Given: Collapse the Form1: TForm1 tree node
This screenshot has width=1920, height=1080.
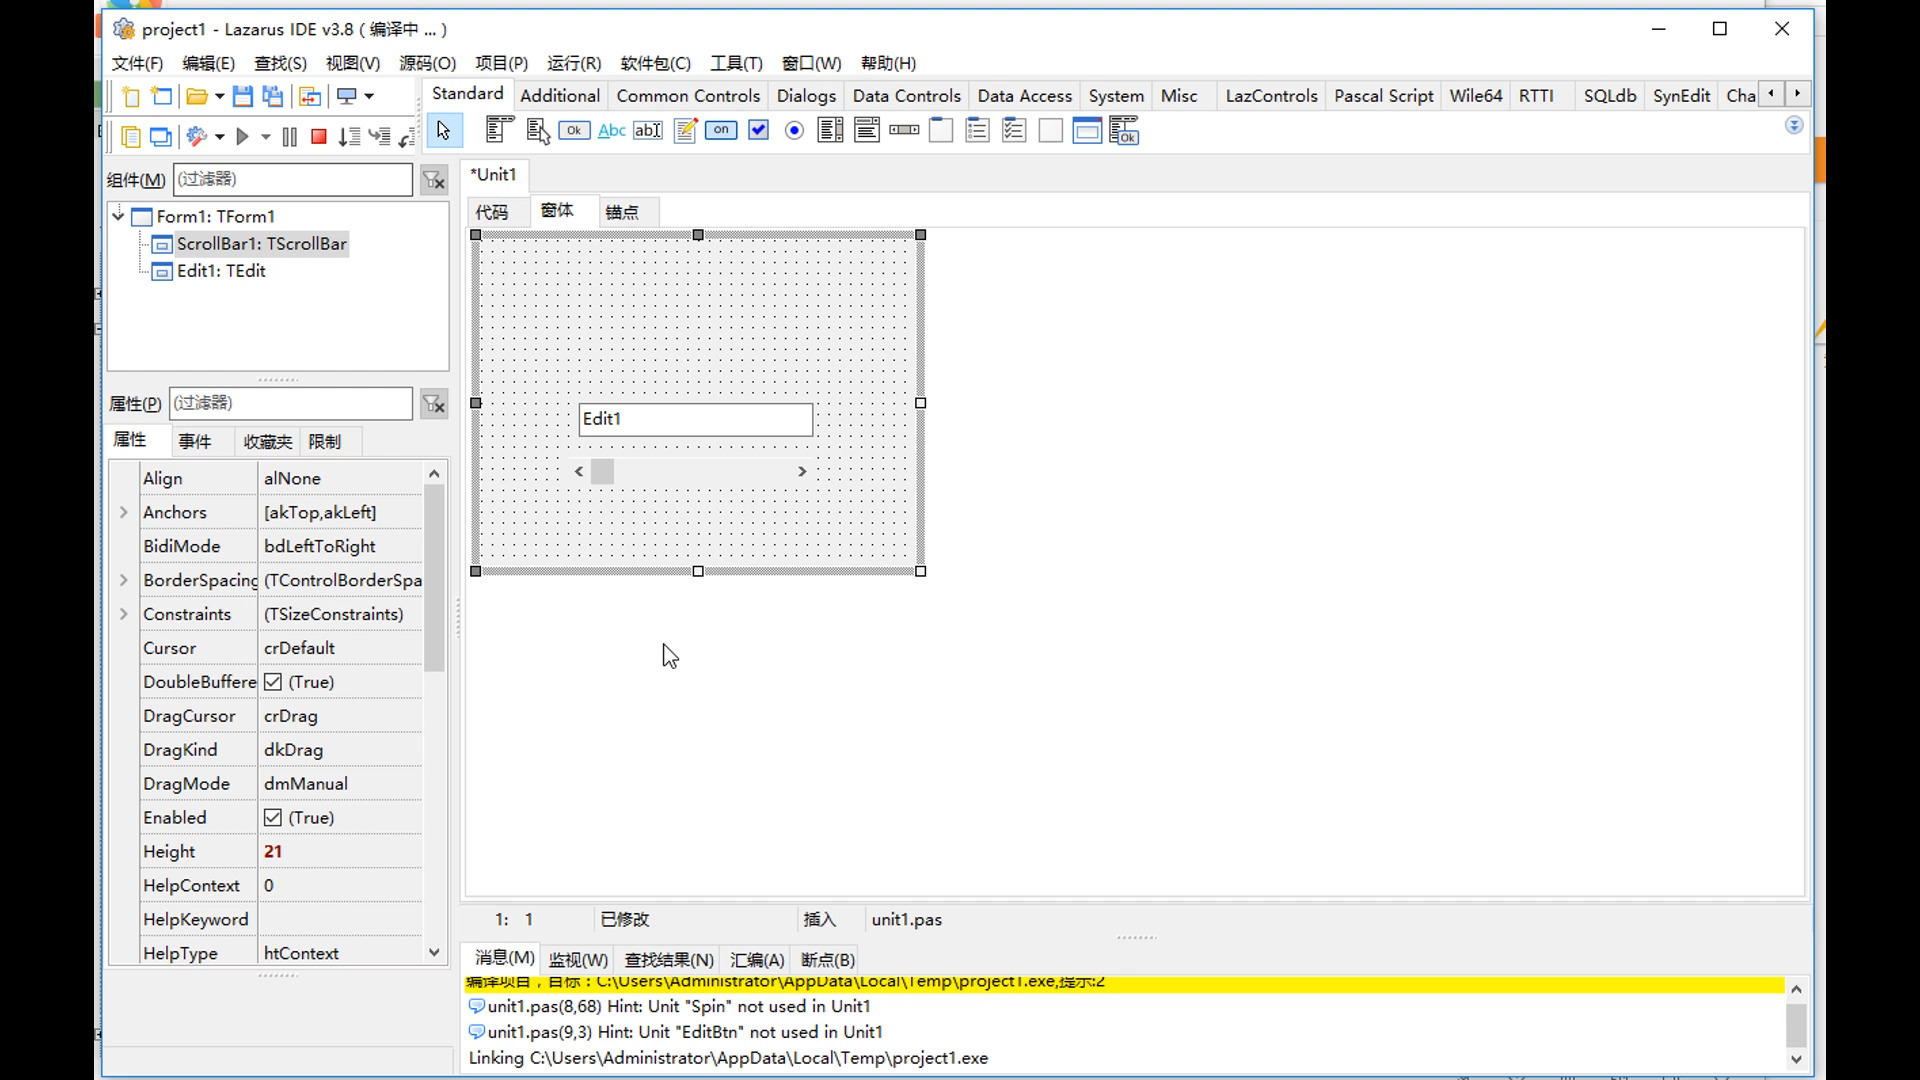Looking at the screenshot, I should 118,216.
